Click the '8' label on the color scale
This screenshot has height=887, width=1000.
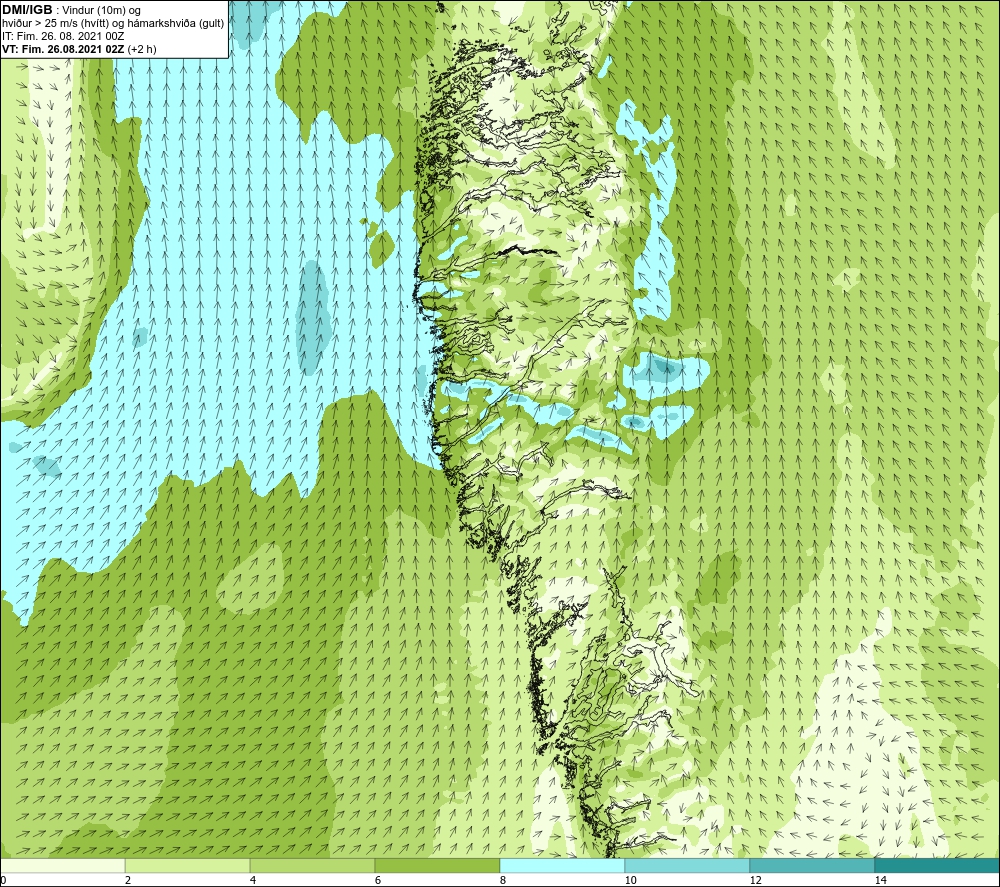503,880
